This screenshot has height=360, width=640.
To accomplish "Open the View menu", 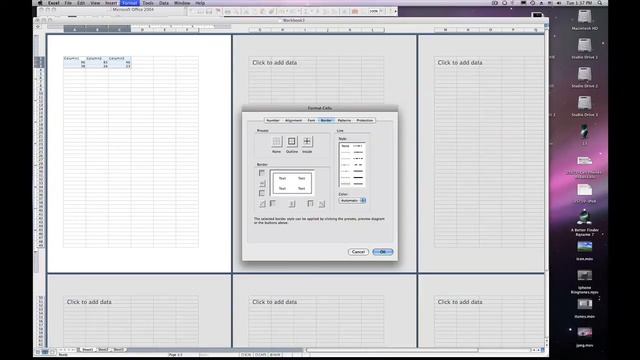I will coord(95,3).
